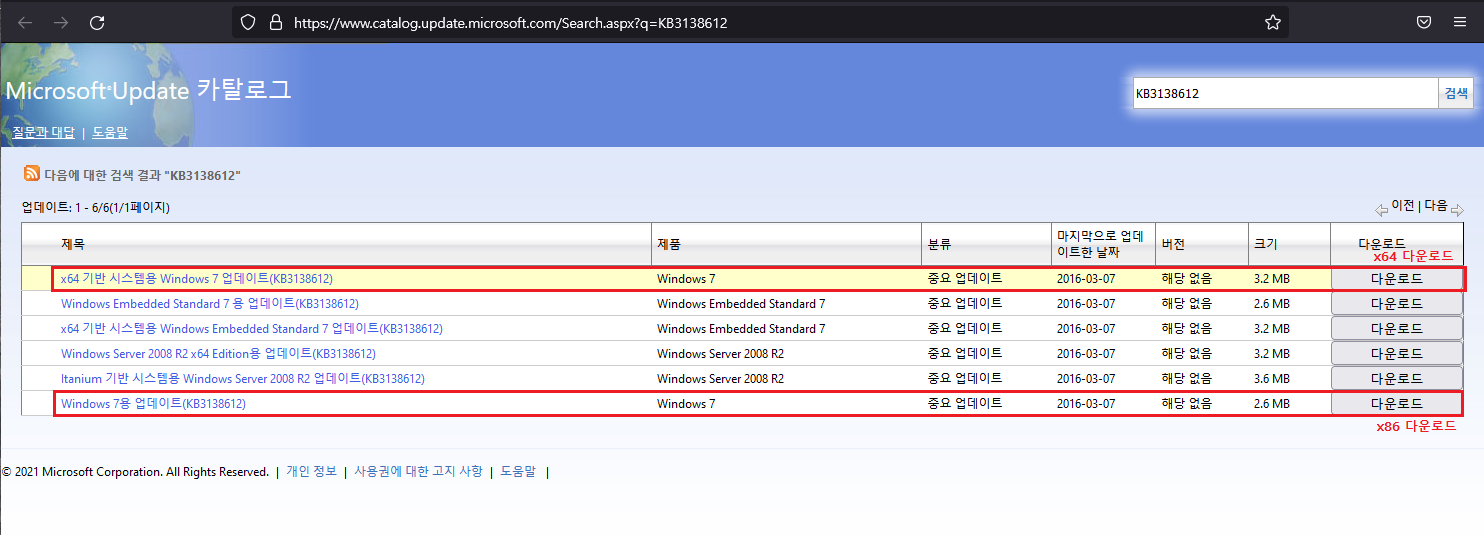This screenshot has height=535, width=1484.
Task: Click Windows 7 product cell in the x64 update row
Action: coord(686,278)
